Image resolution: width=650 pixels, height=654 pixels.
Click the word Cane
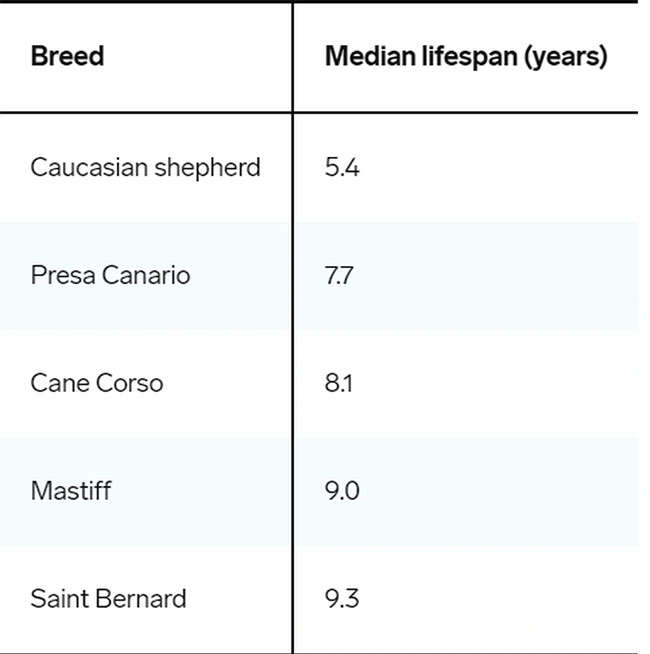(x=58, y=383)
